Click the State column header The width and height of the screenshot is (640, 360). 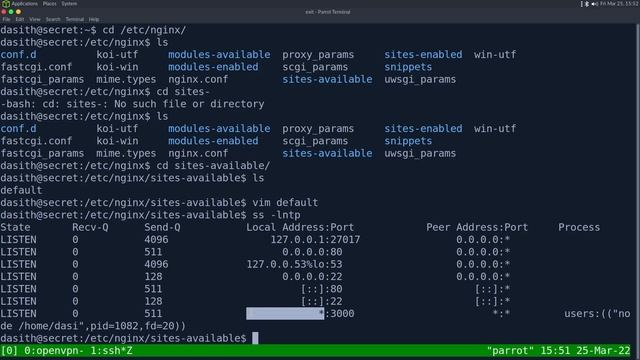point(16,227)
